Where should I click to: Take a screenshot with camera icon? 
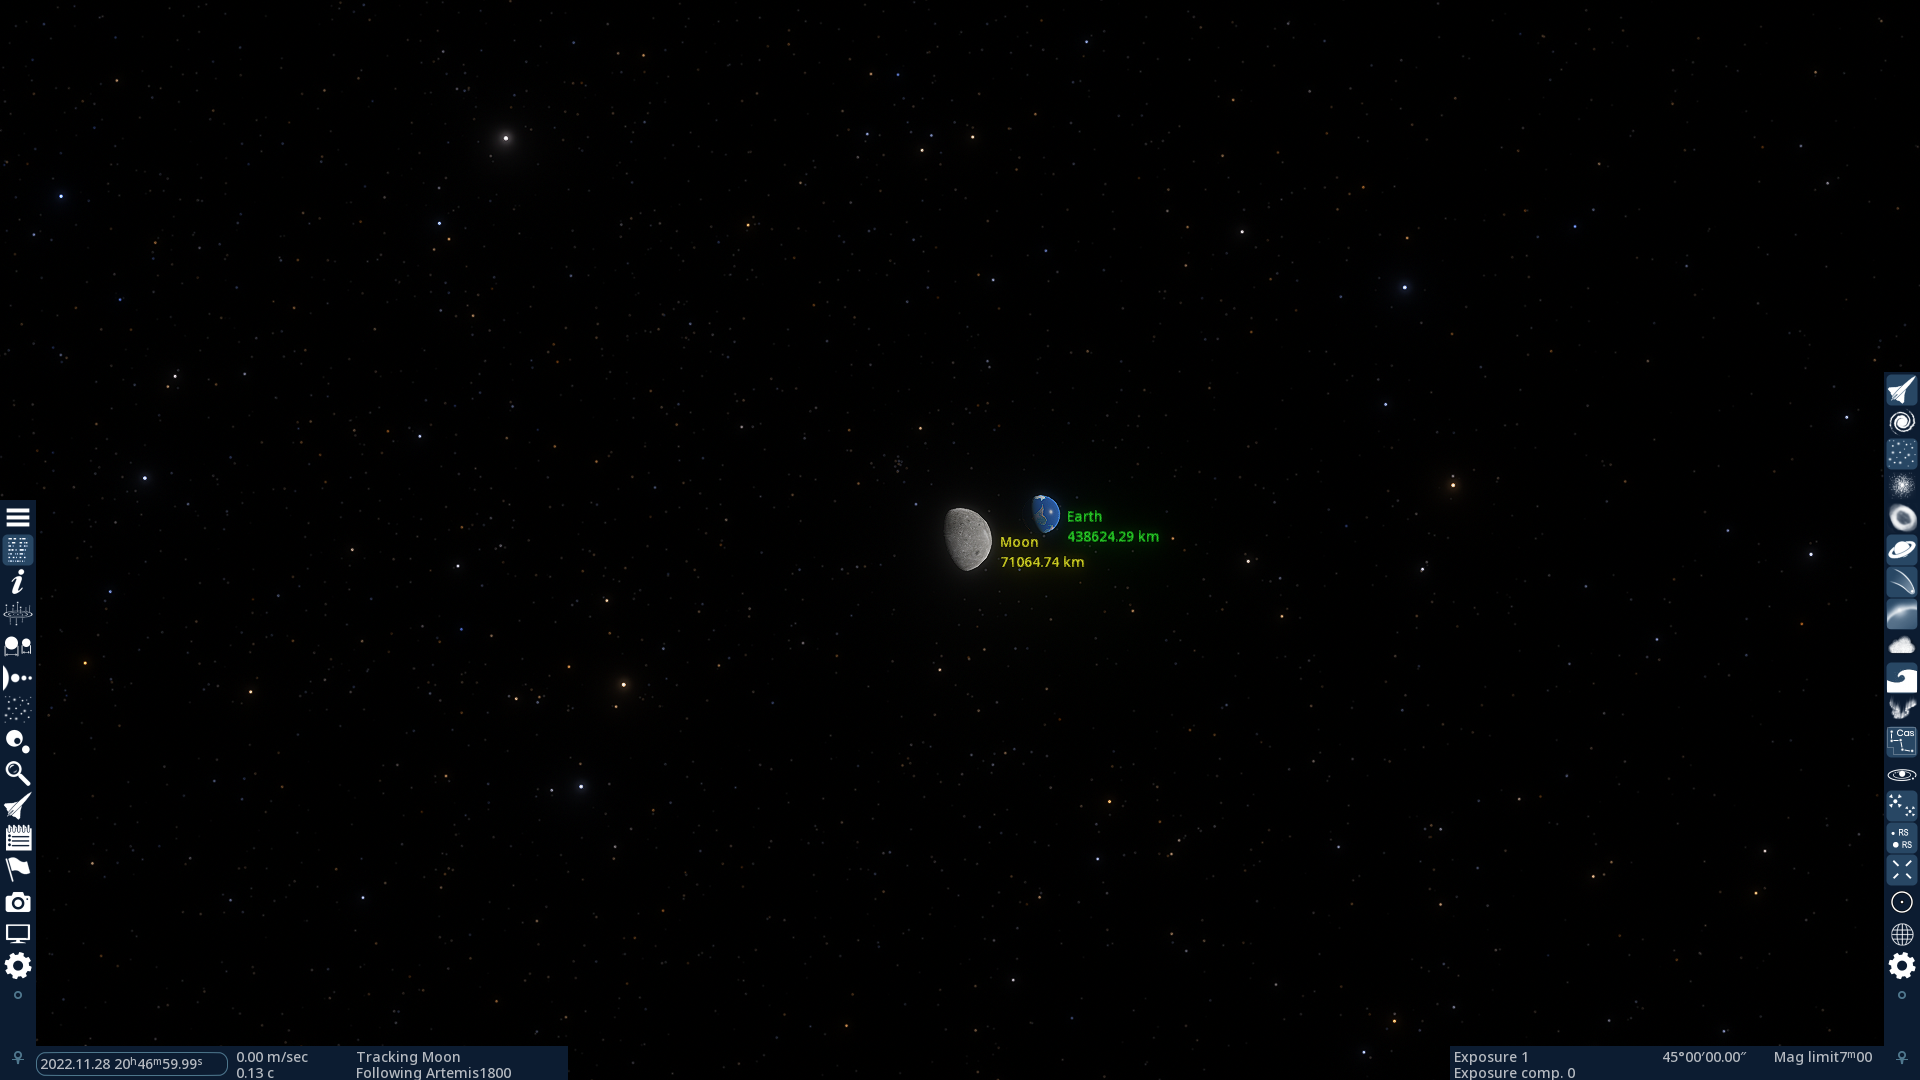tap(18, 902)
